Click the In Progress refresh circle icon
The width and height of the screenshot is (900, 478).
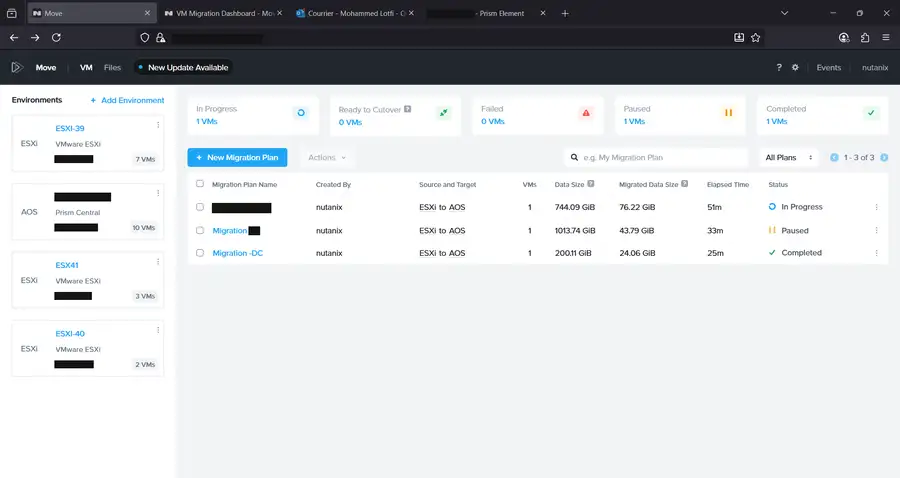301,113
